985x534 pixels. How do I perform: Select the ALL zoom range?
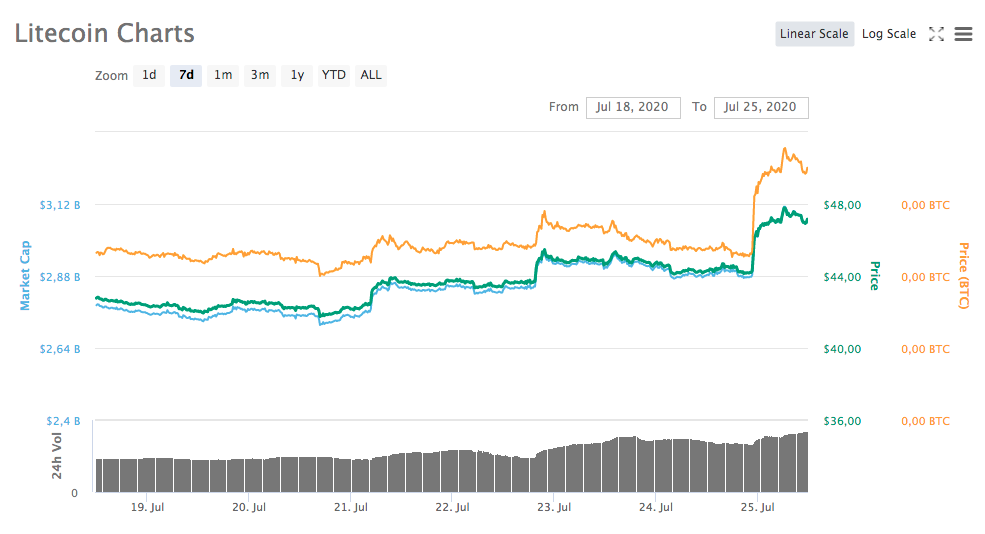[x=371, y=75]
